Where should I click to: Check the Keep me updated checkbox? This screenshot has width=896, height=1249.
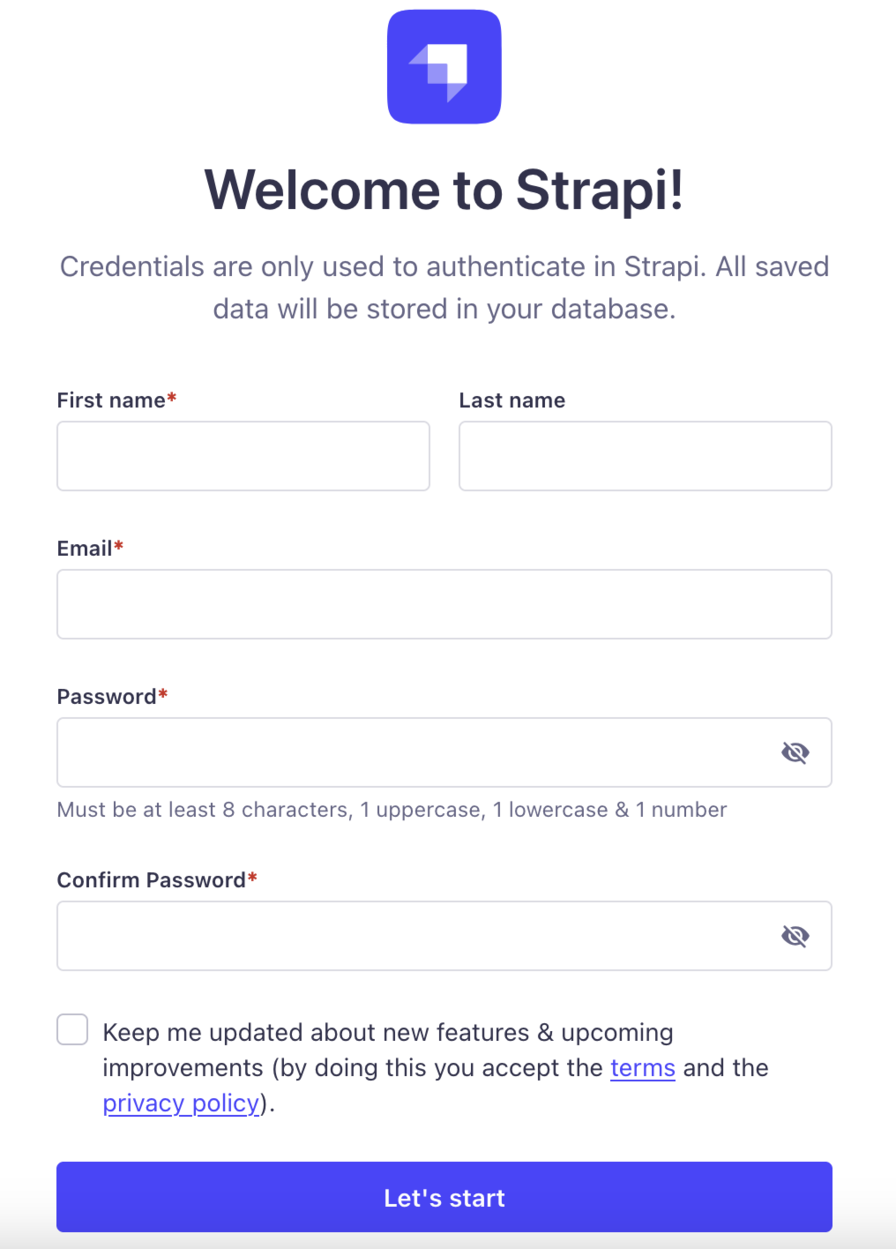pyautogui.click(x=71, y=1029)
